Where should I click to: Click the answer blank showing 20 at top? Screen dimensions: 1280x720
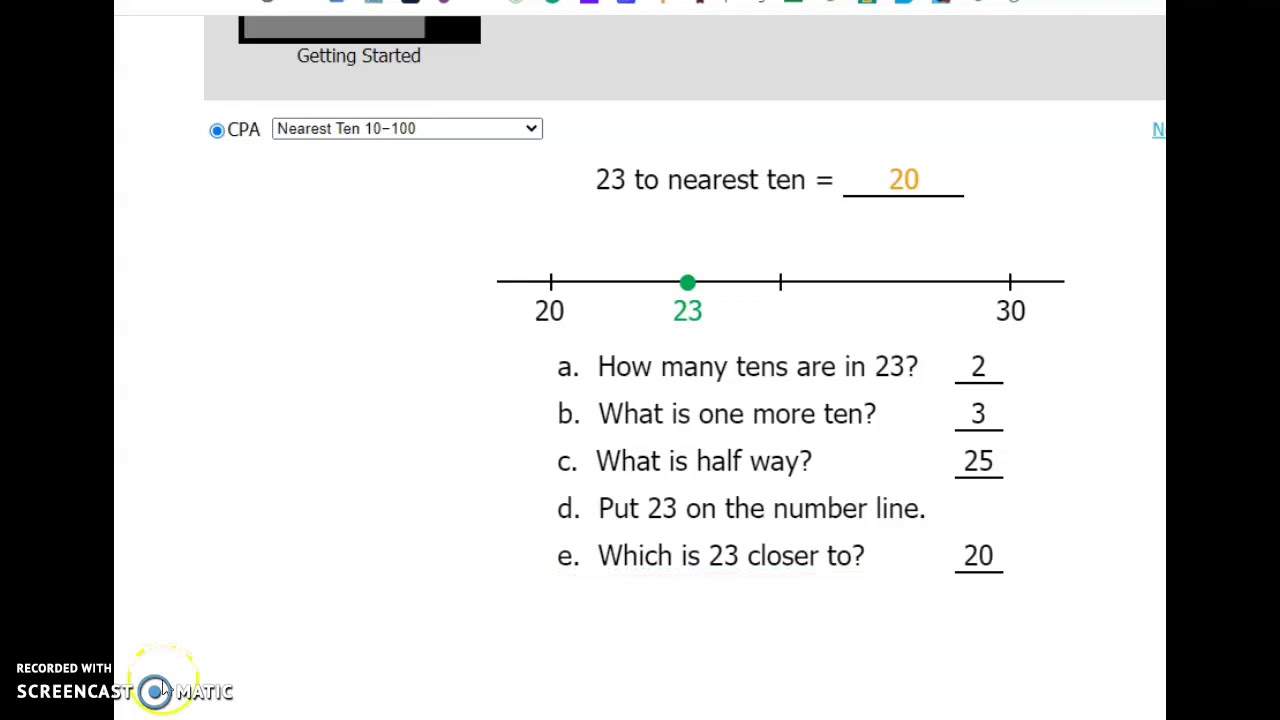click(903, 180)
